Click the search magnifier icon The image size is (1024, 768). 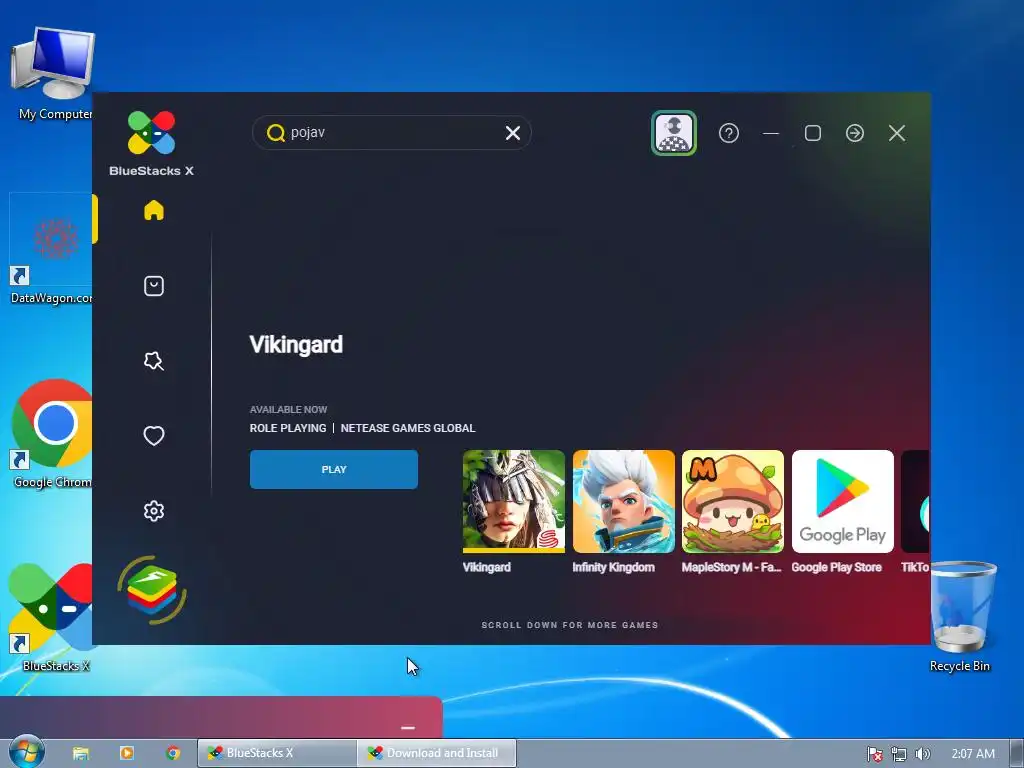click(x=276, y=133)
